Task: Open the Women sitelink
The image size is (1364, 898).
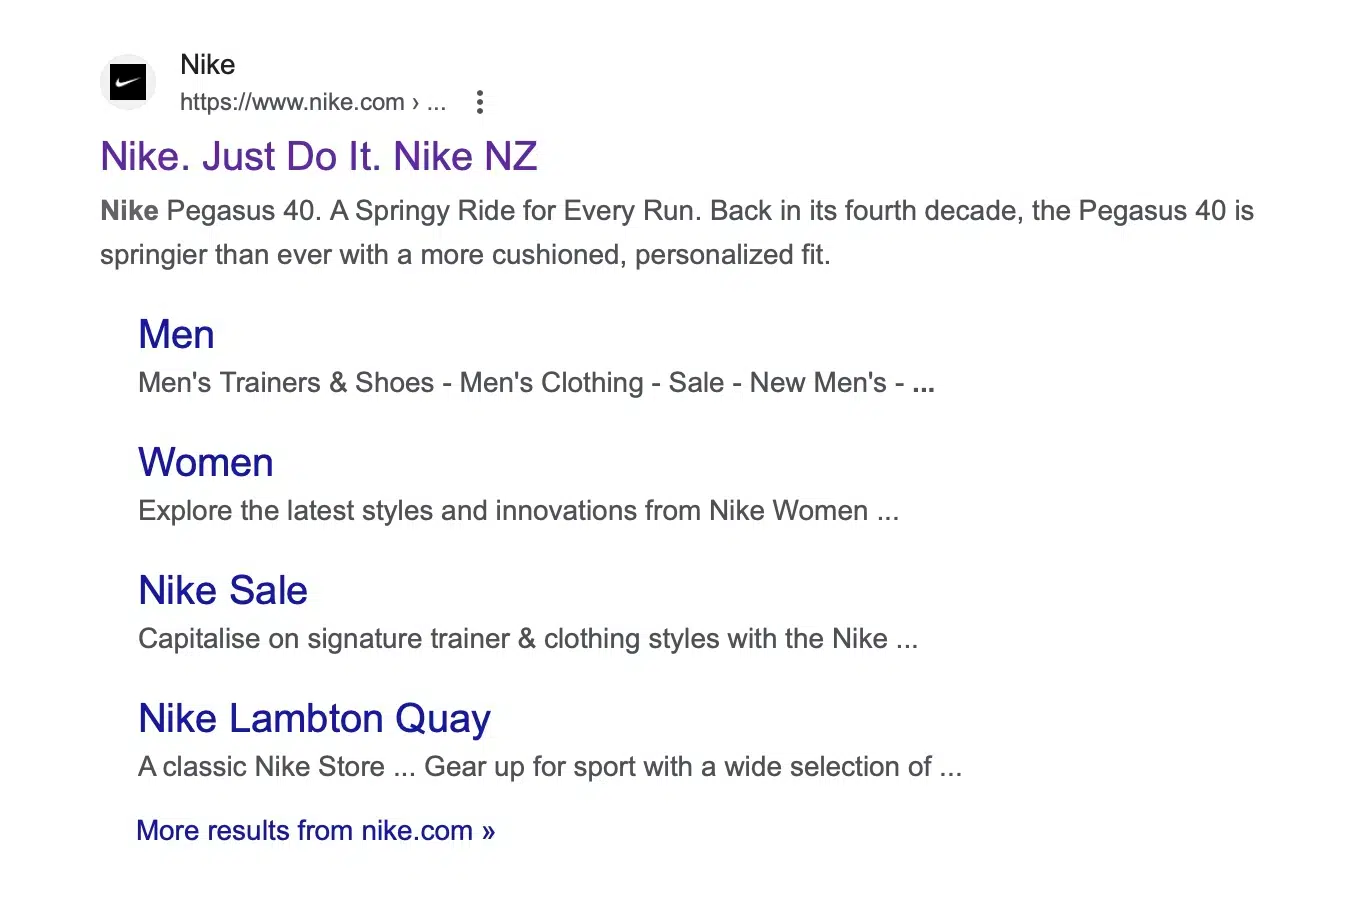Action: [x=205, y=463]
